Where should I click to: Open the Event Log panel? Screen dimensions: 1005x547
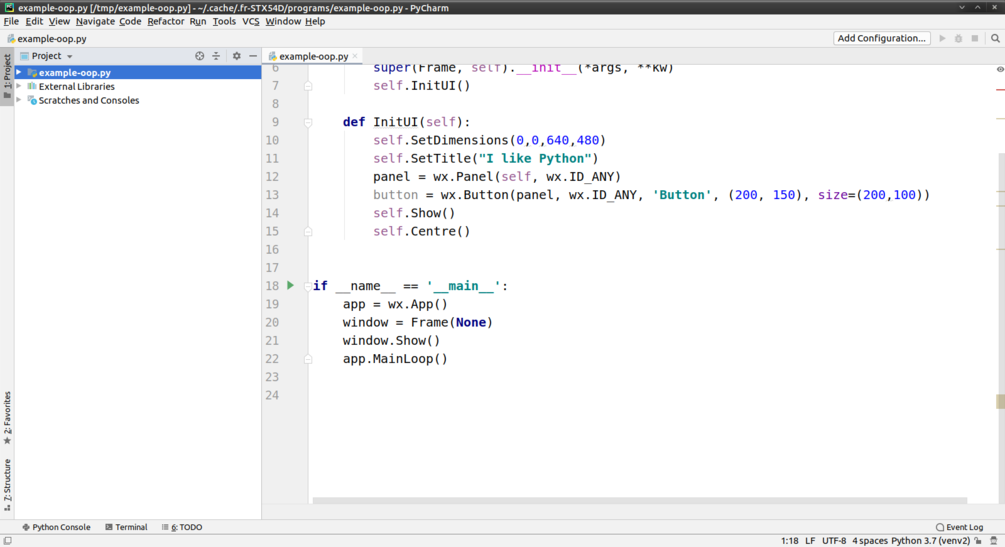tap(959, 527)
